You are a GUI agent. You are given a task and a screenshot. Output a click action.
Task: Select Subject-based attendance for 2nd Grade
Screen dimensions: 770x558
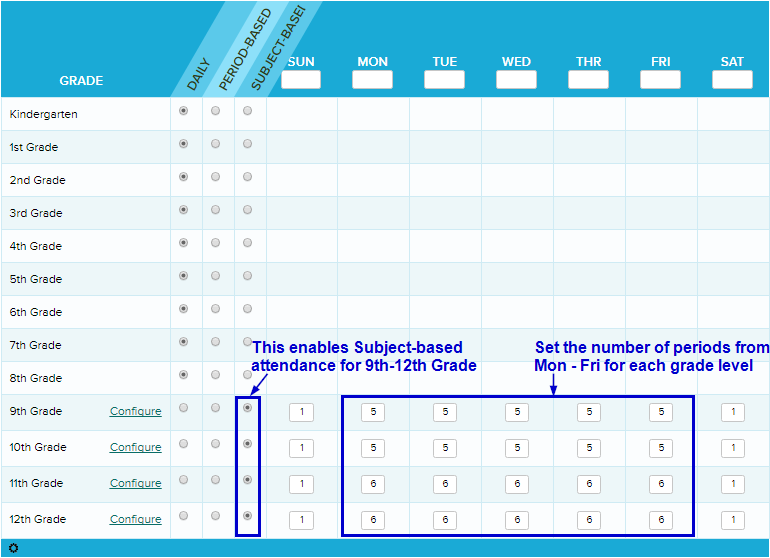coord(248,176)
